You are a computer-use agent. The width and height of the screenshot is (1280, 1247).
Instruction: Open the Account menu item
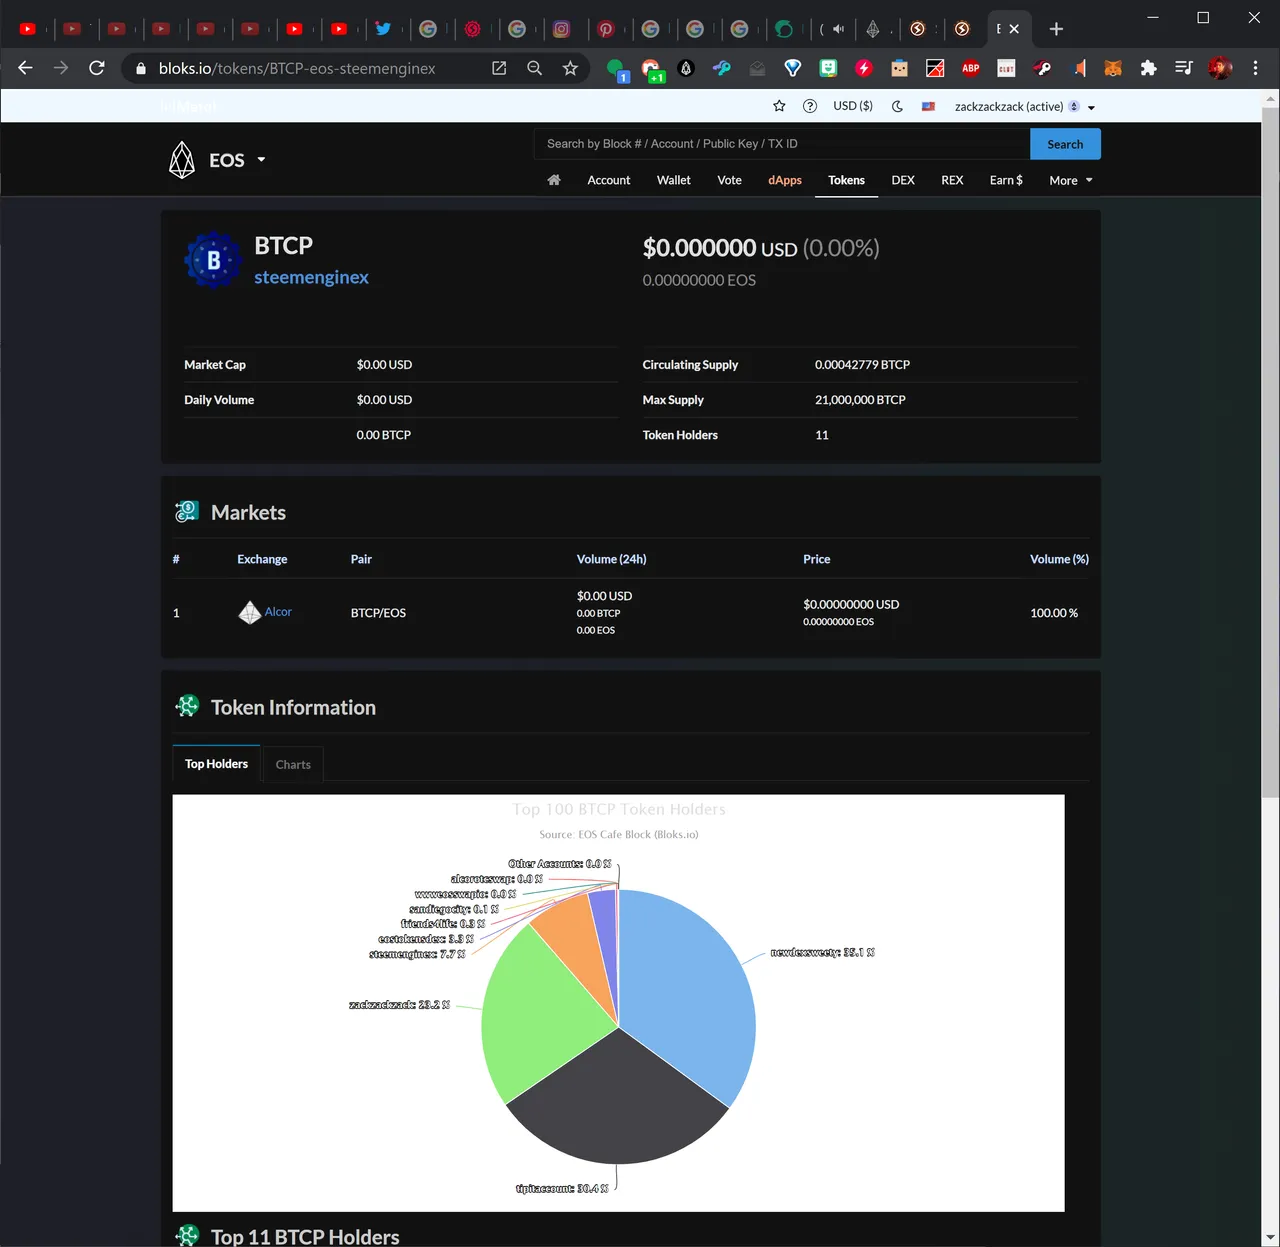(609, 180)
